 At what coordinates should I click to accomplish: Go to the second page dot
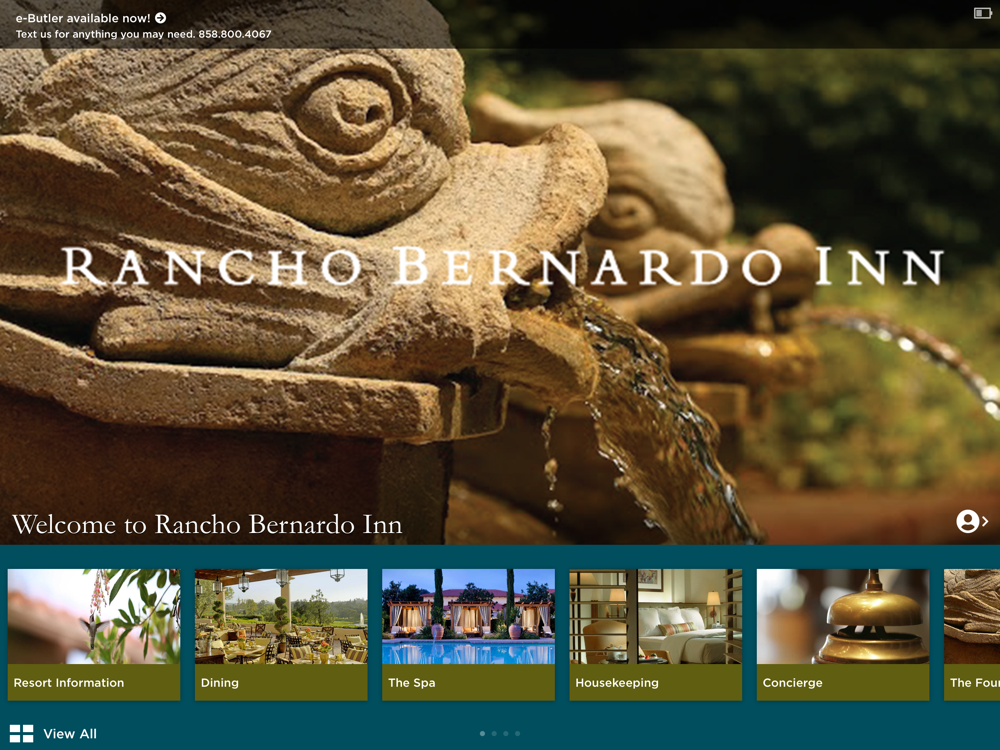click(x=494, y=733)
